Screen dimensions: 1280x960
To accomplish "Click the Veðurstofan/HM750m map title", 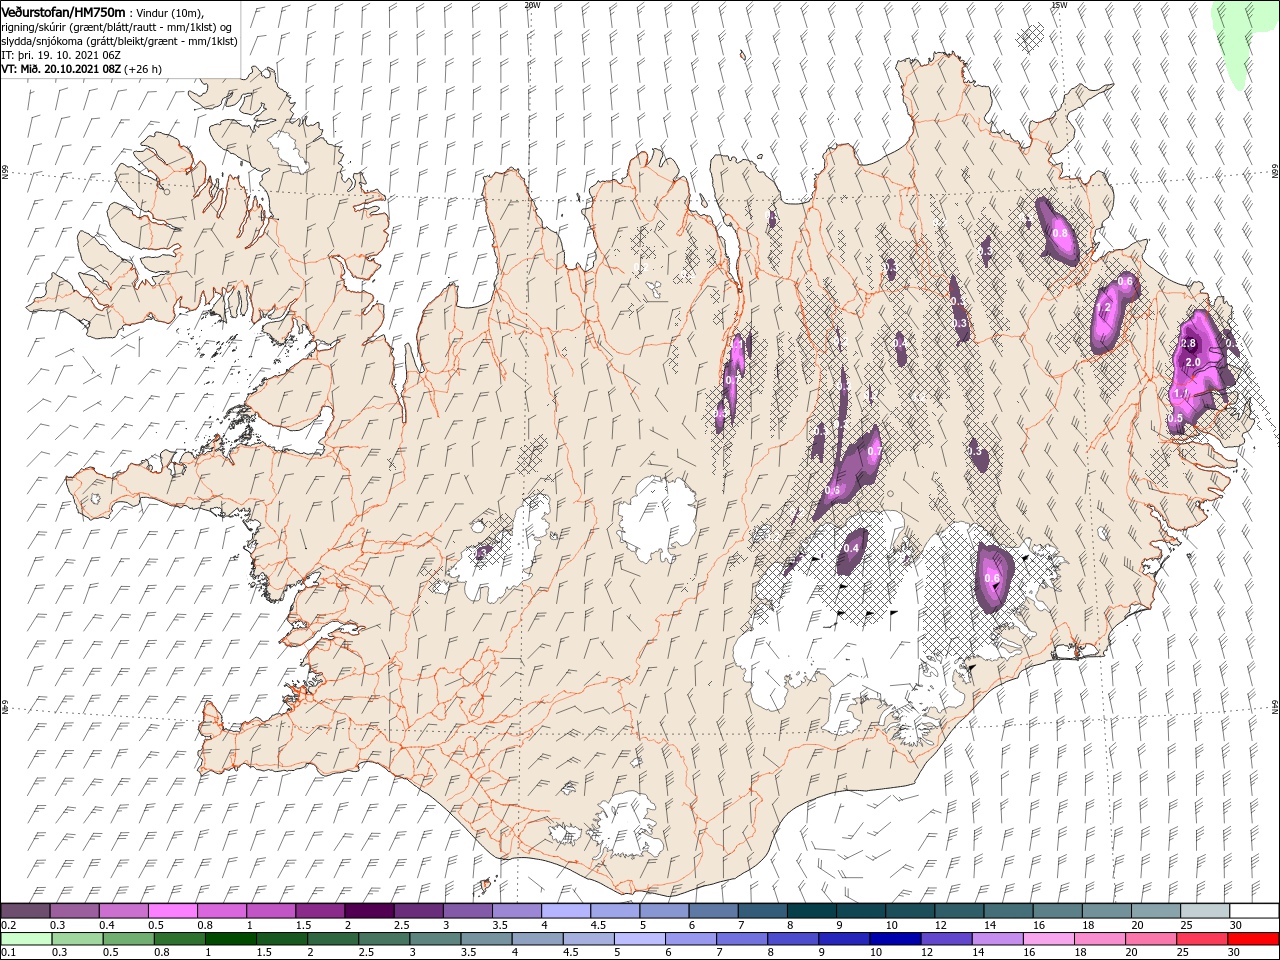I will tap(63, 12).
